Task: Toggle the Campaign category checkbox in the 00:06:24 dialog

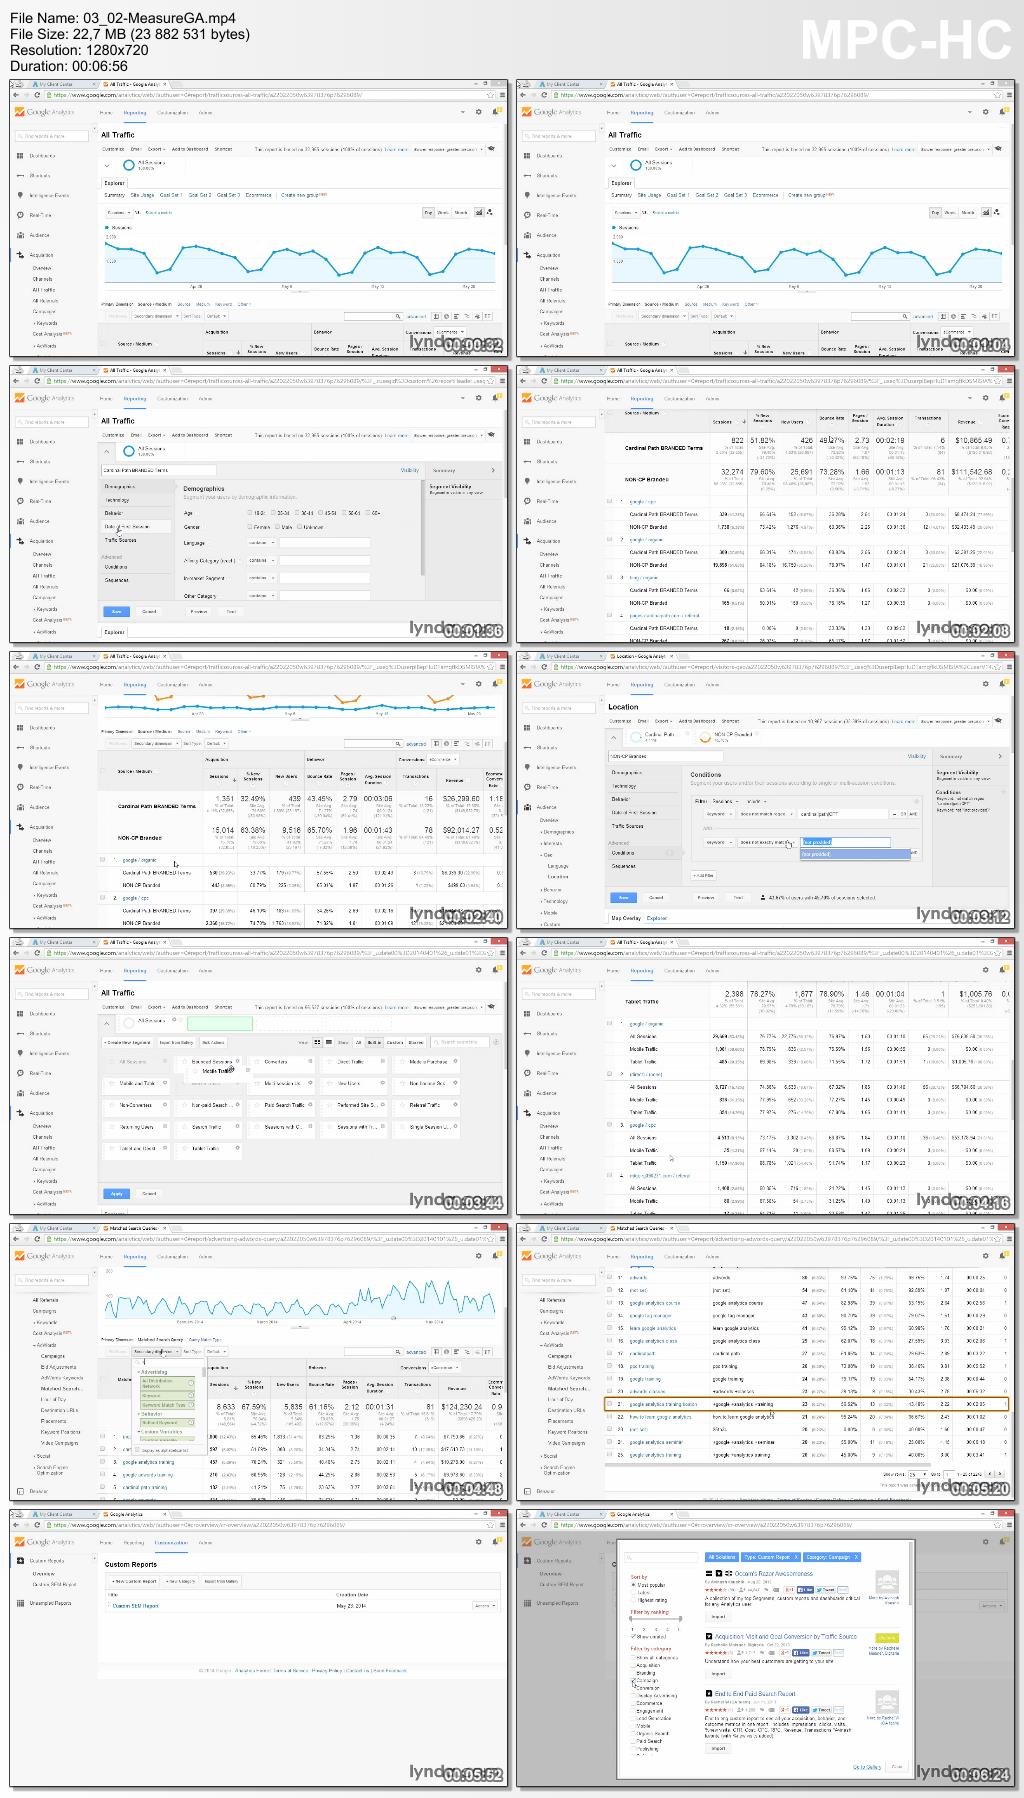Action: (x=633, y=1680)
